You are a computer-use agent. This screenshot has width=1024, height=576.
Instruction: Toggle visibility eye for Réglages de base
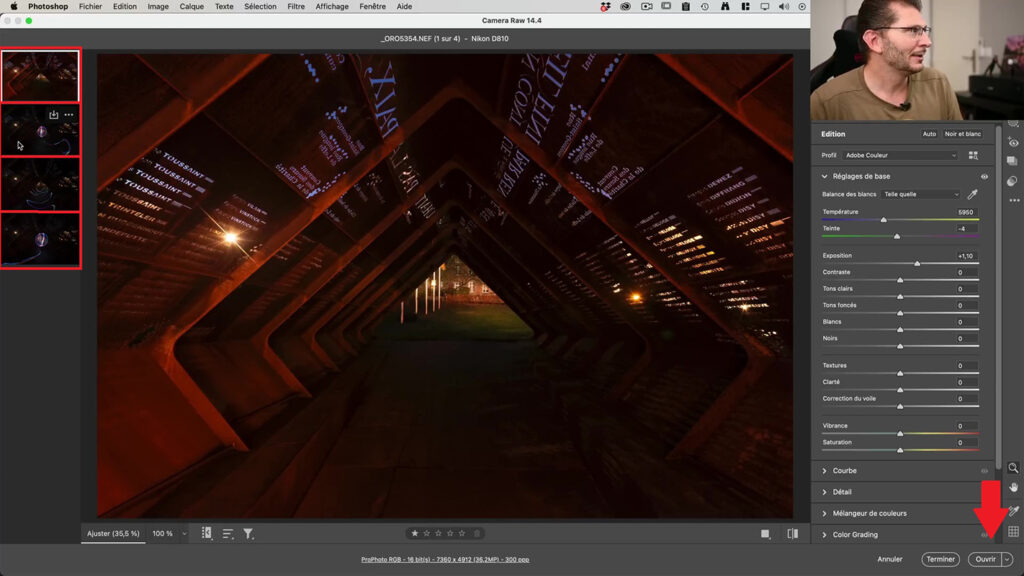click(x=985, y=176)
